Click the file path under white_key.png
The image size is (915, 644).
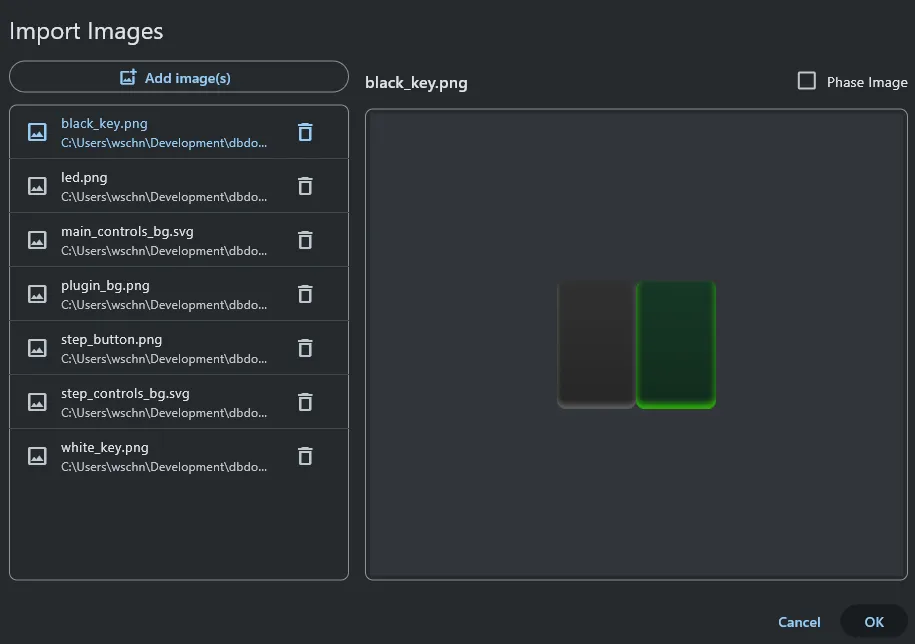click(164, 467)
